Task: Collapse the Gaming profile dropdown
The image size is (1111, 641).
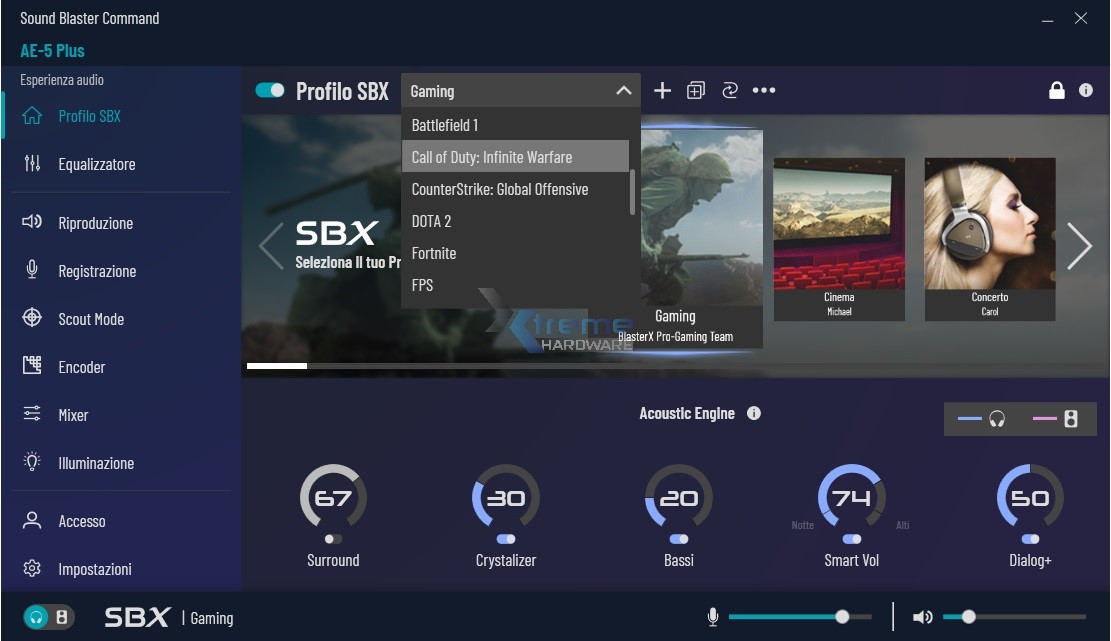Action: 622,90
